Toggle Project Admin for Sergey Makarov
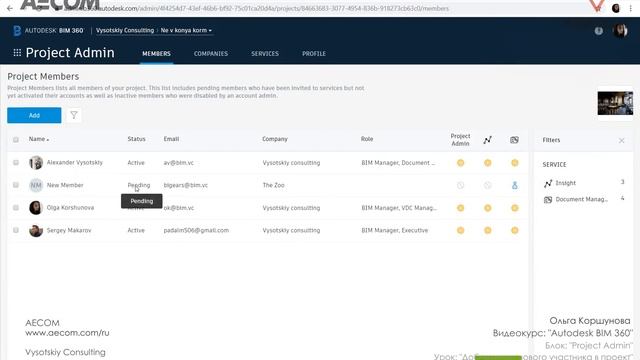640x360 pixels. coord(460,230)
